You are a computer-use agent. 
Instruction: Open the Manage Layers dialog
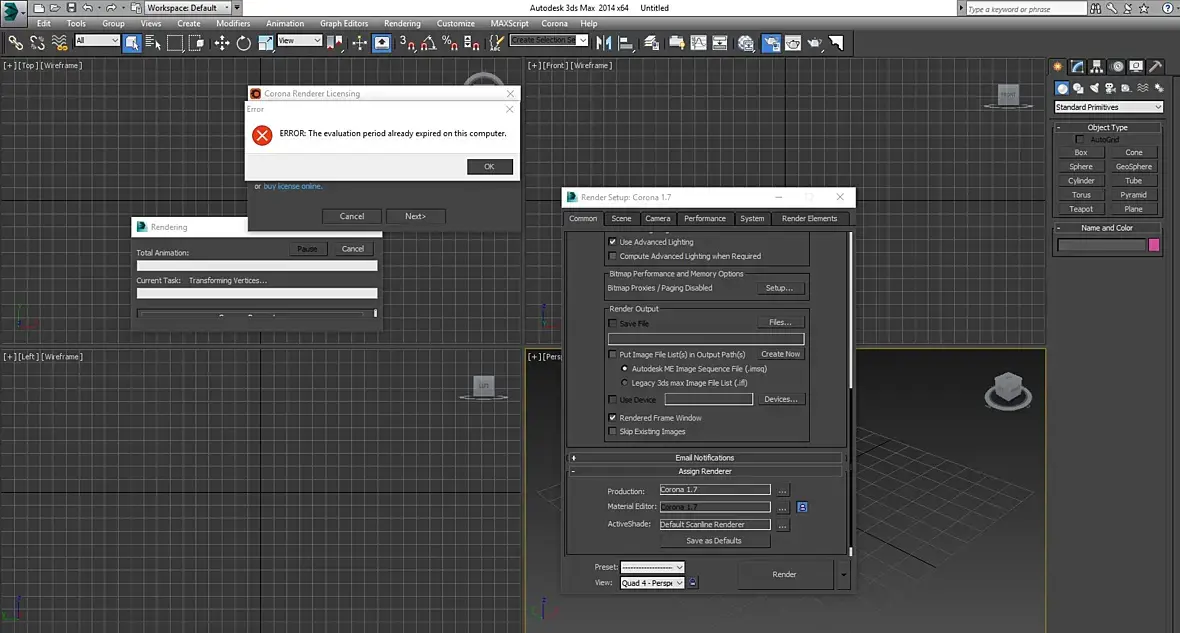point(652,43)
